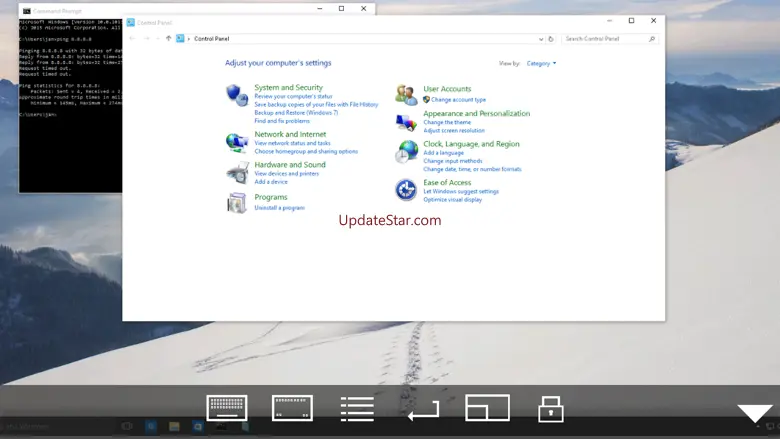Click Optimize visual display
The image size is (780, 439).
click(x=452, y=199)
